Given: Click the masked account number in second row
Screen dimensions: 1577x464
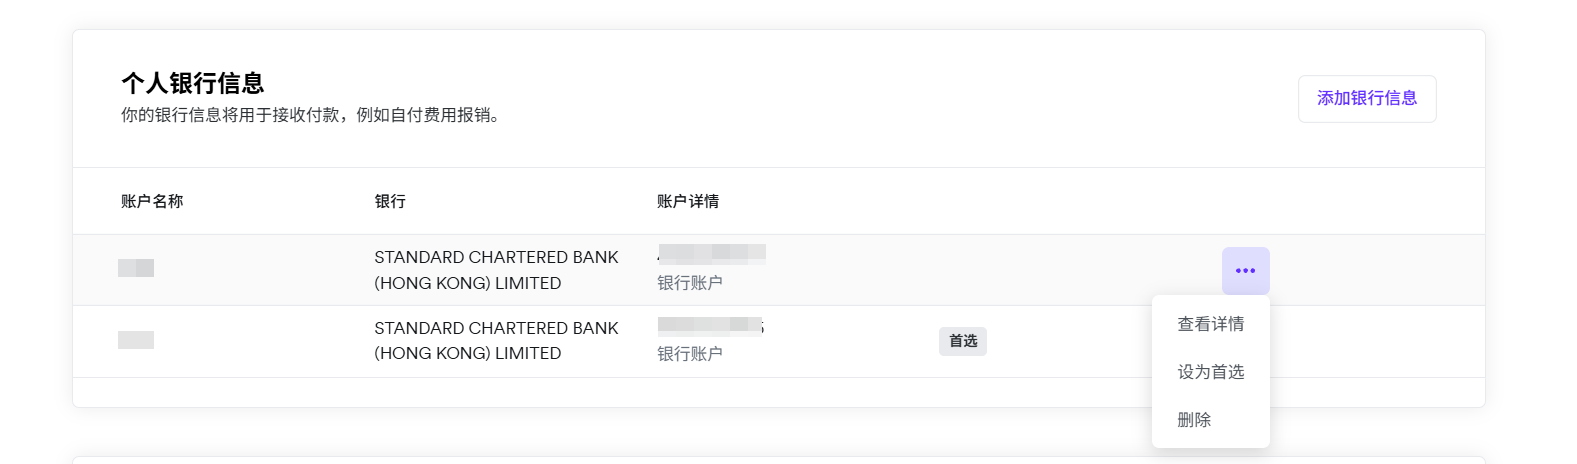Looking at the screenshot, I should pos(710,325).
